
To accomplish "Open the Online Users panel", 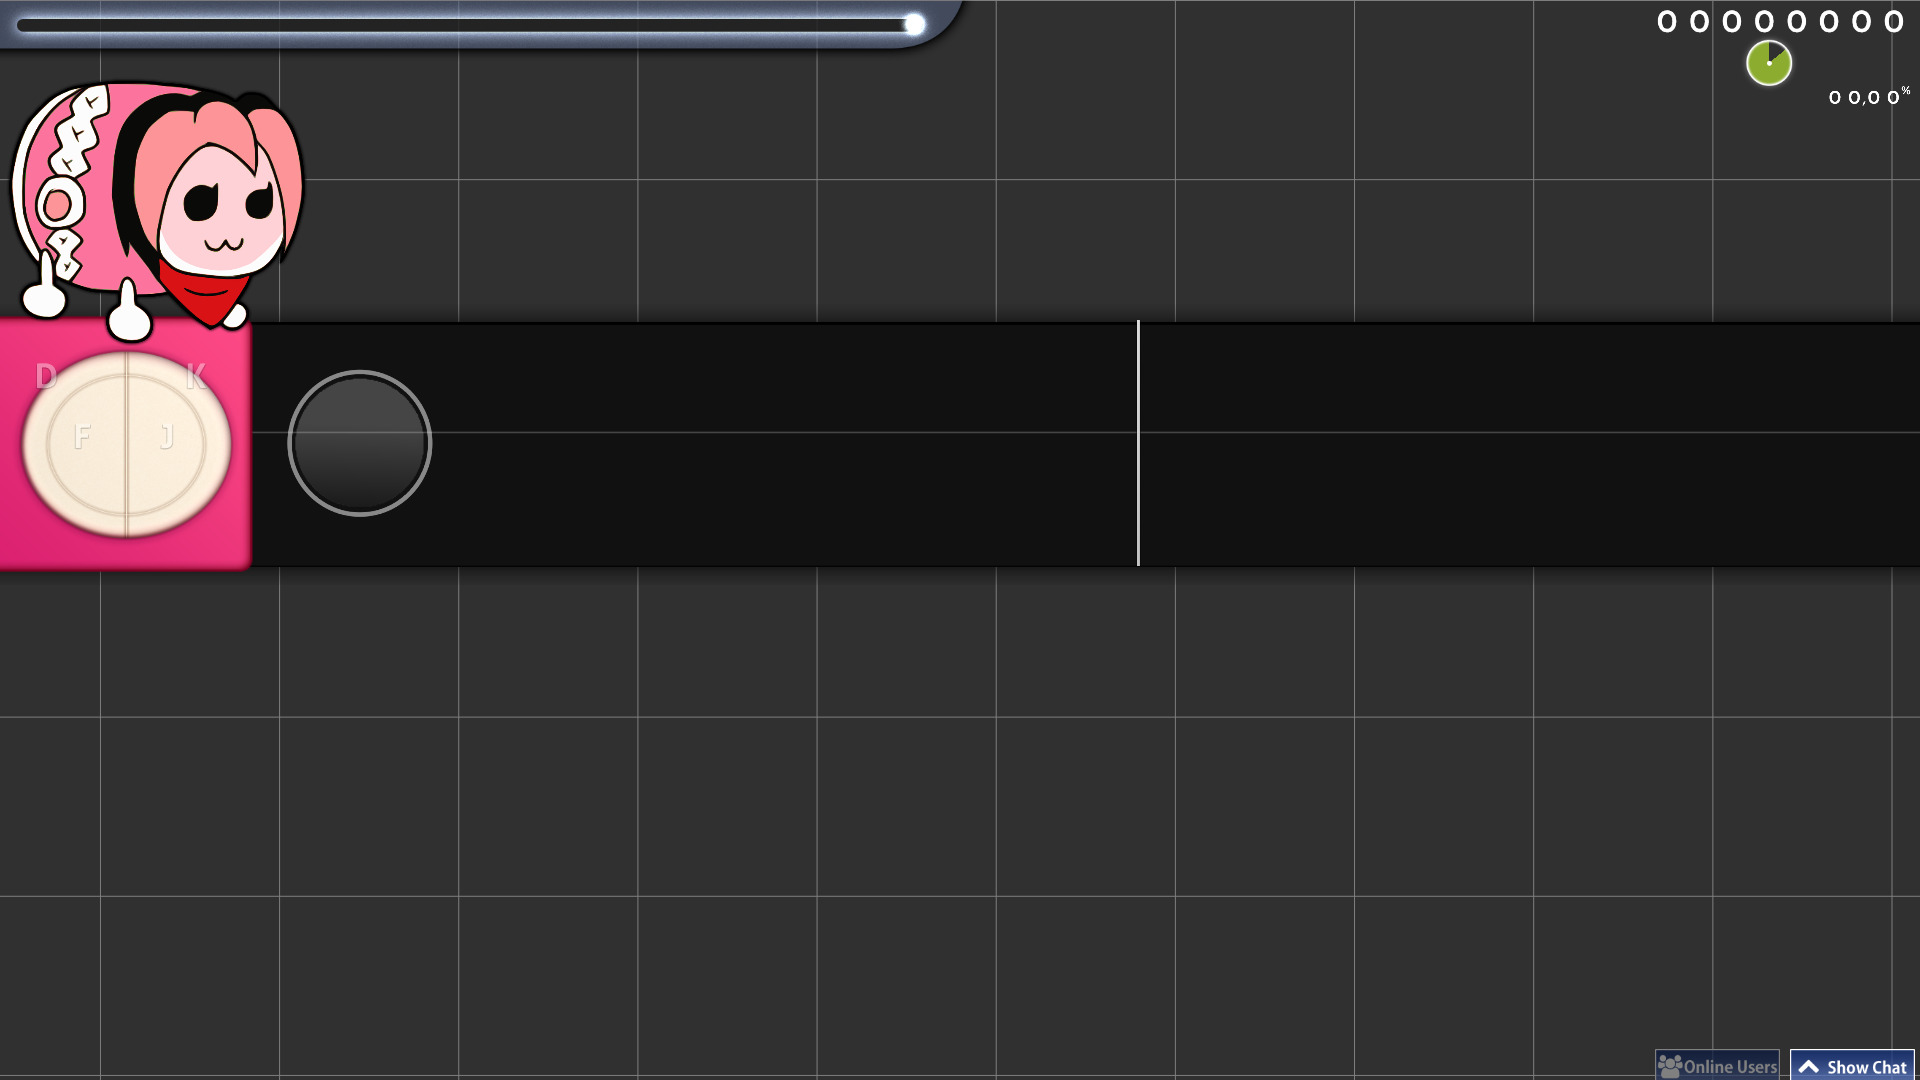I will (x=1717, y=1066).
